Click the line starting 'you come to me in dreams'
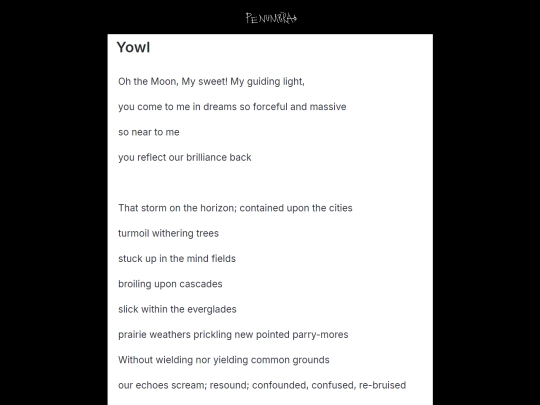 tap(232, 107)
